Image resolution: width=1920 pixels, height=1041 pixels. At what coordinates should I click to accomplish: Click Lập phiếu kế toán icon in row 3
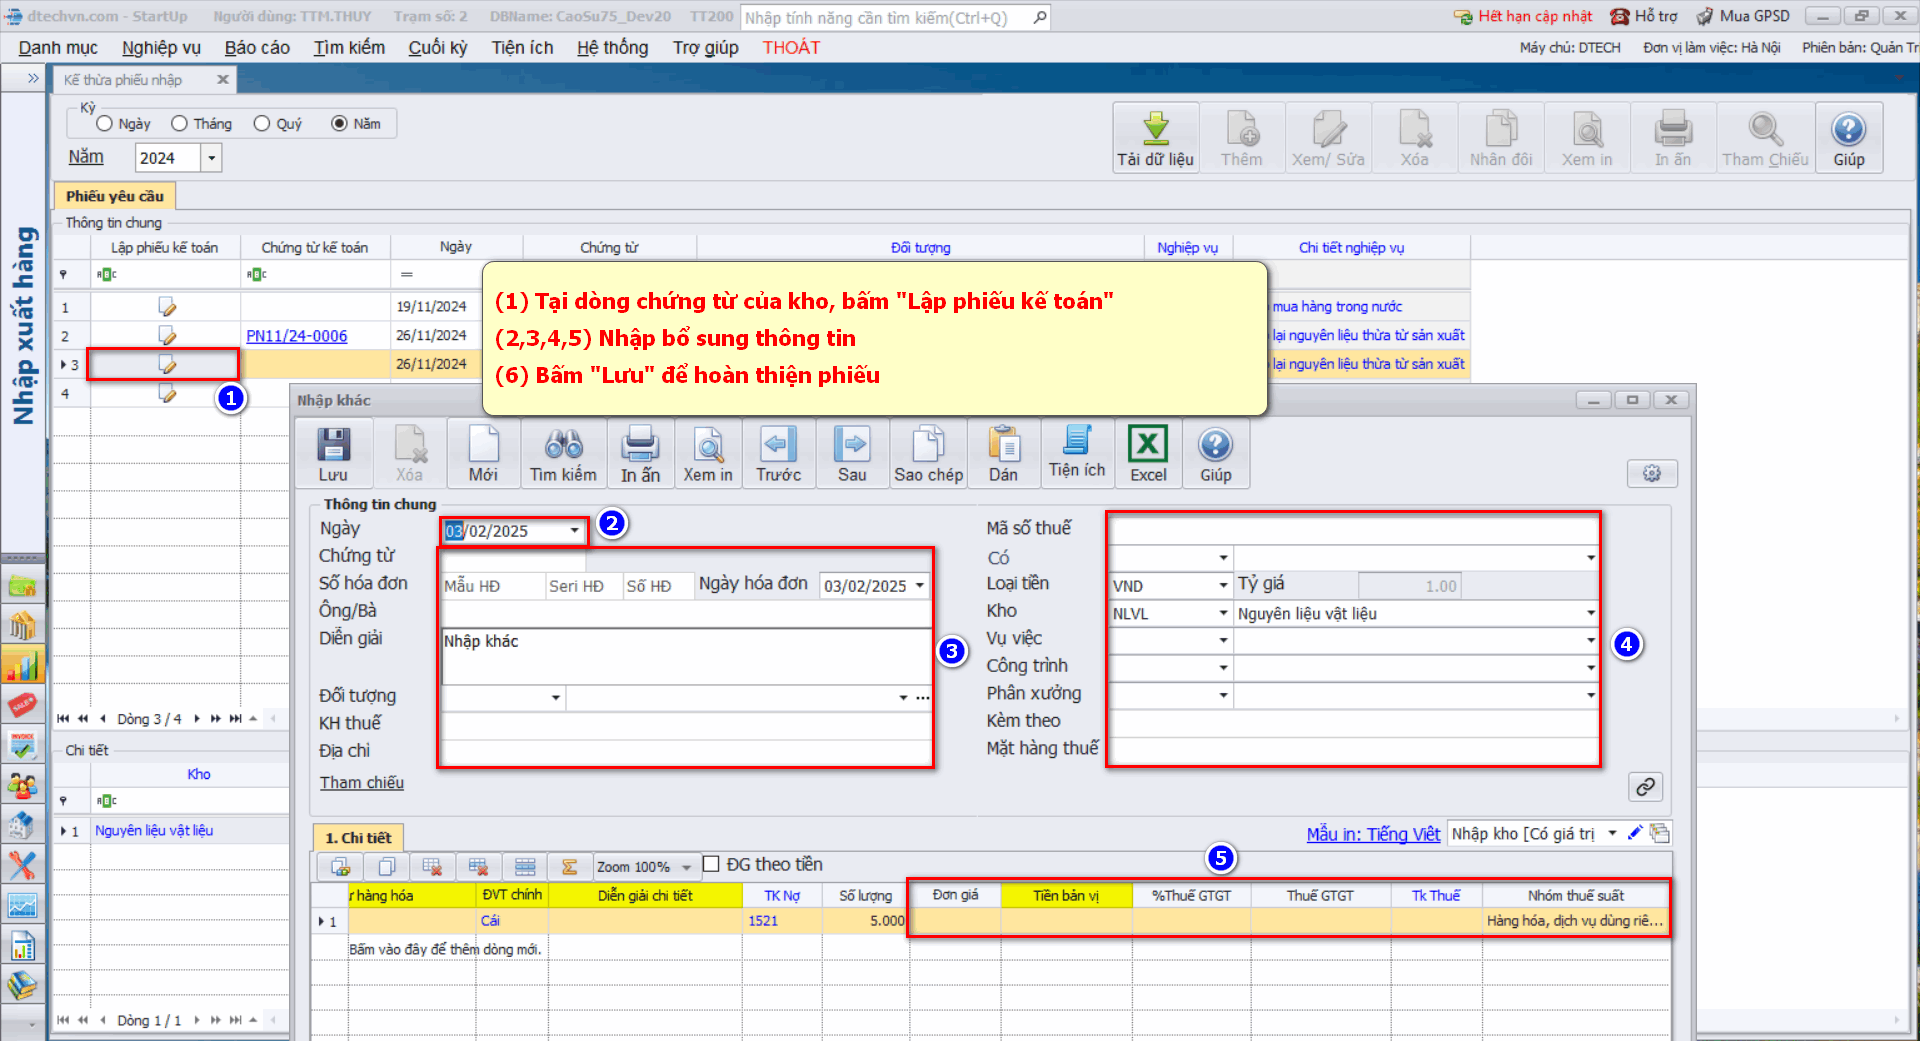tap(167, 365)
